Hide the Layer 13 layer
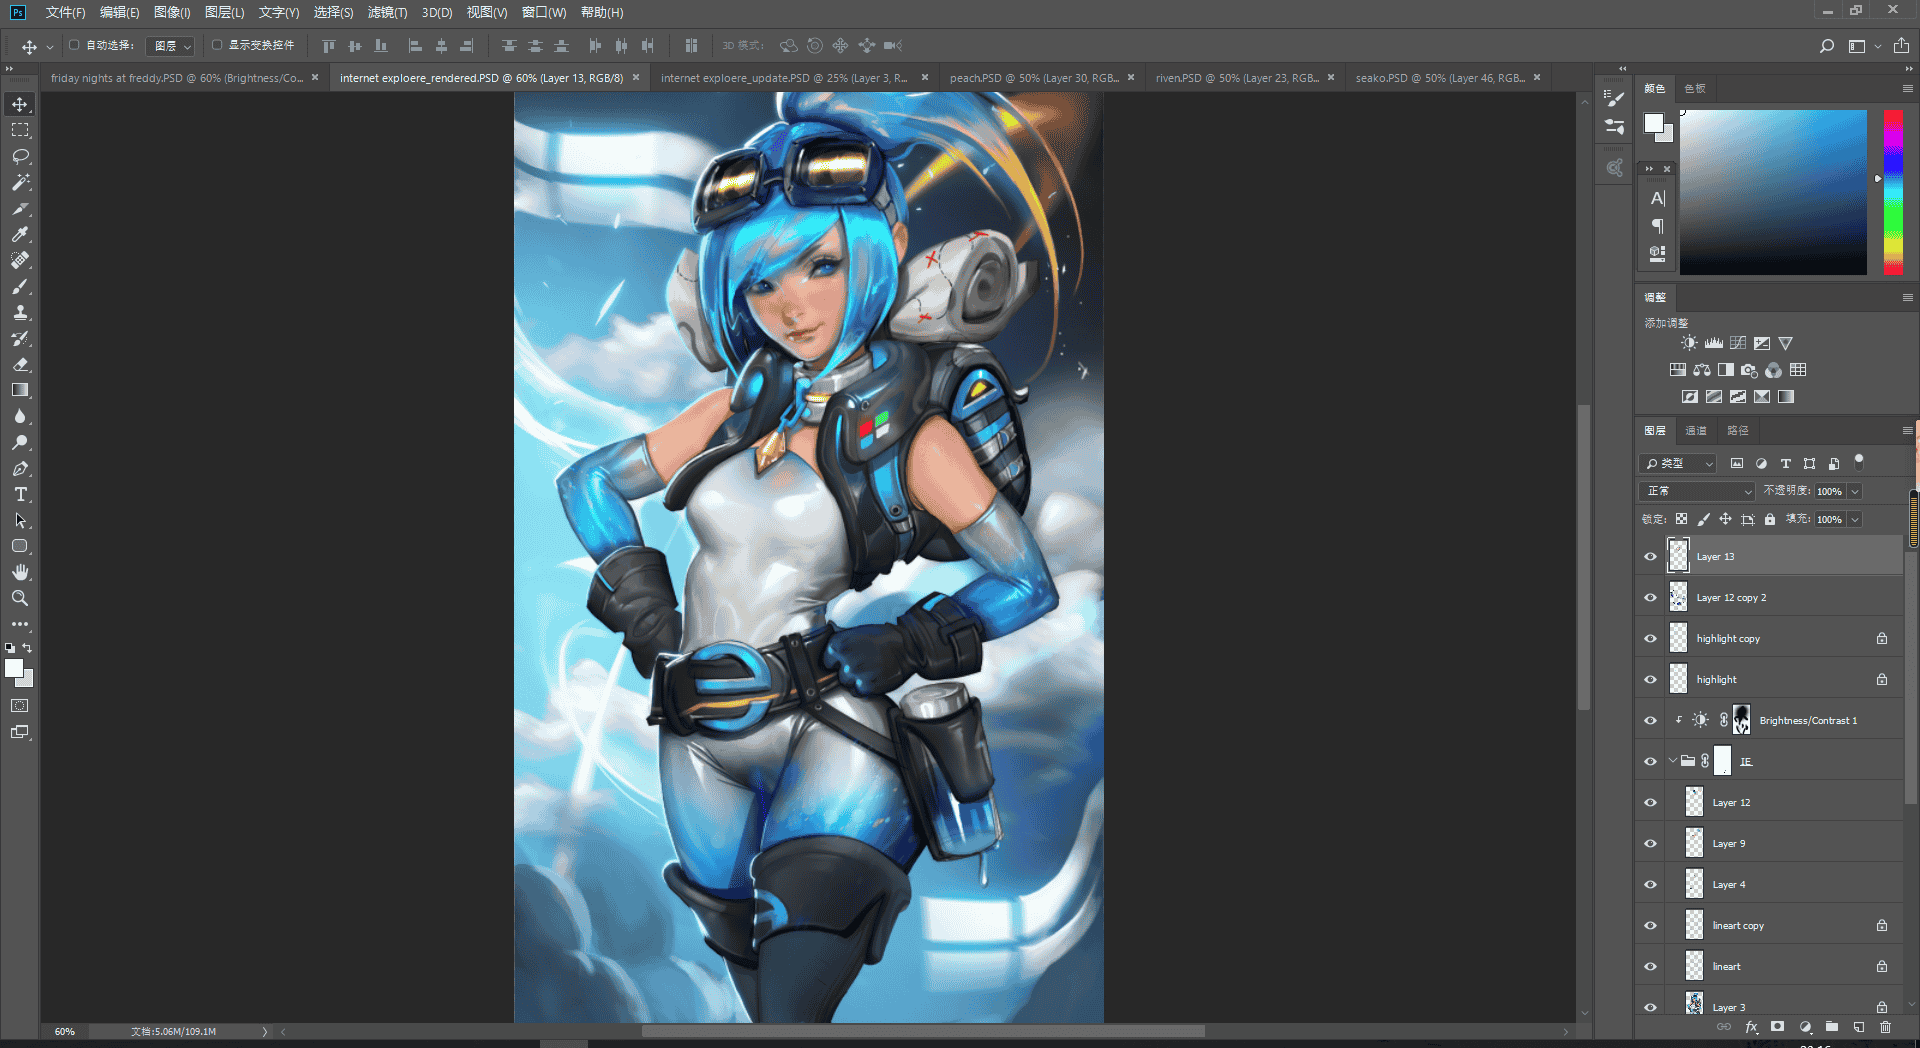 click(x=1650, y=557)
